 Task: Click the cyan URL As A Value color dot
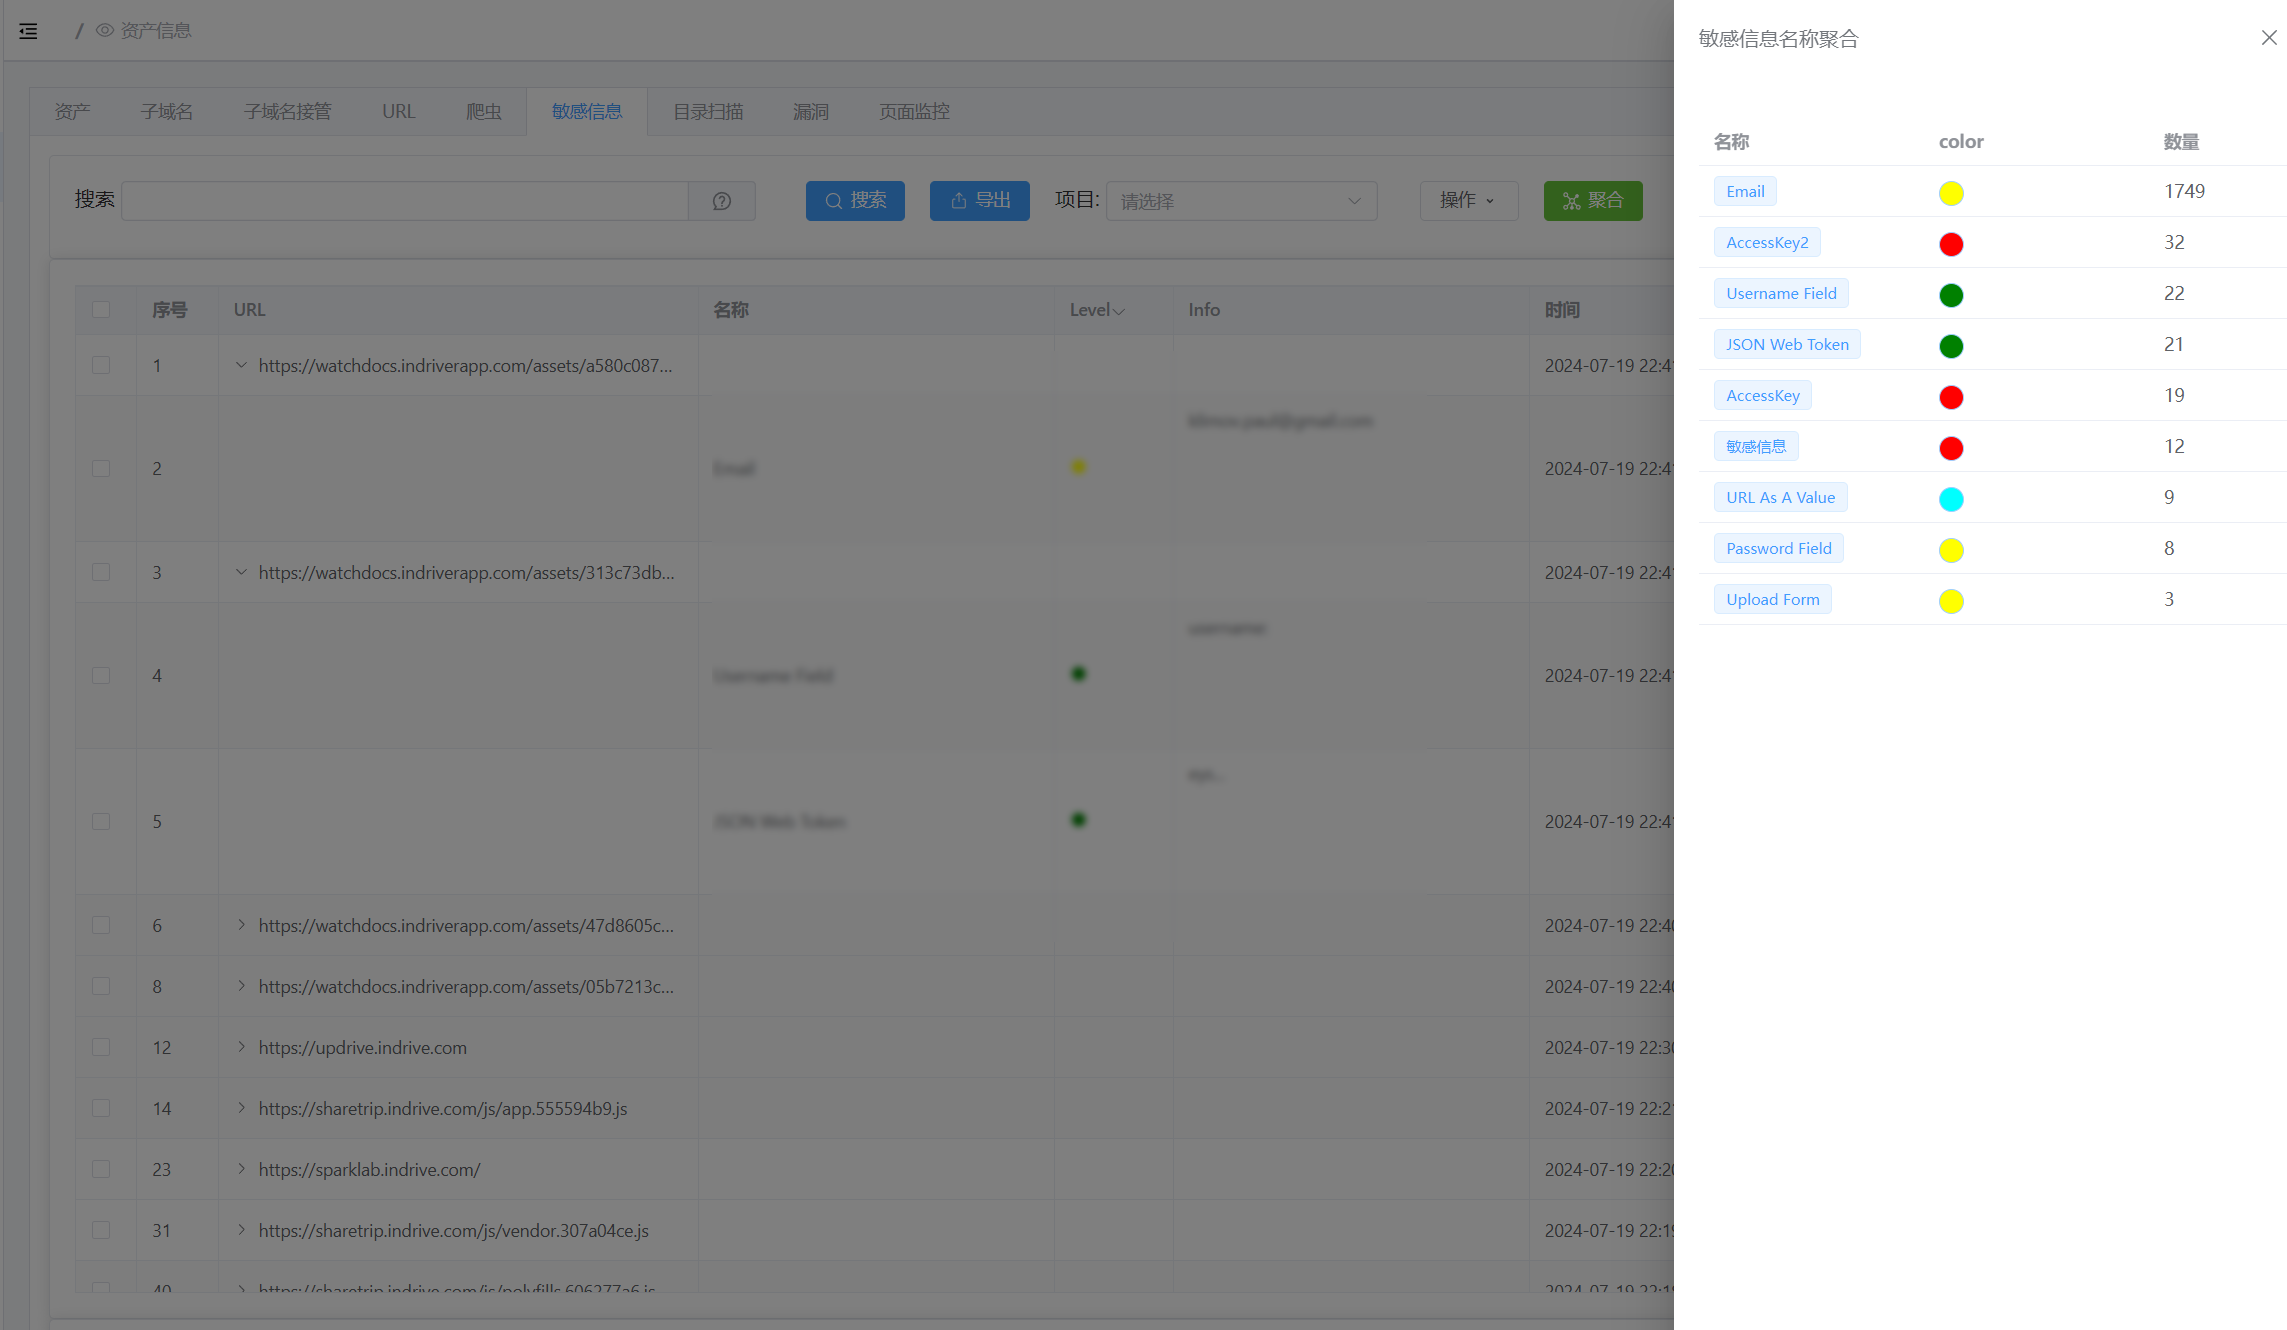click(x=1950, y=499)
